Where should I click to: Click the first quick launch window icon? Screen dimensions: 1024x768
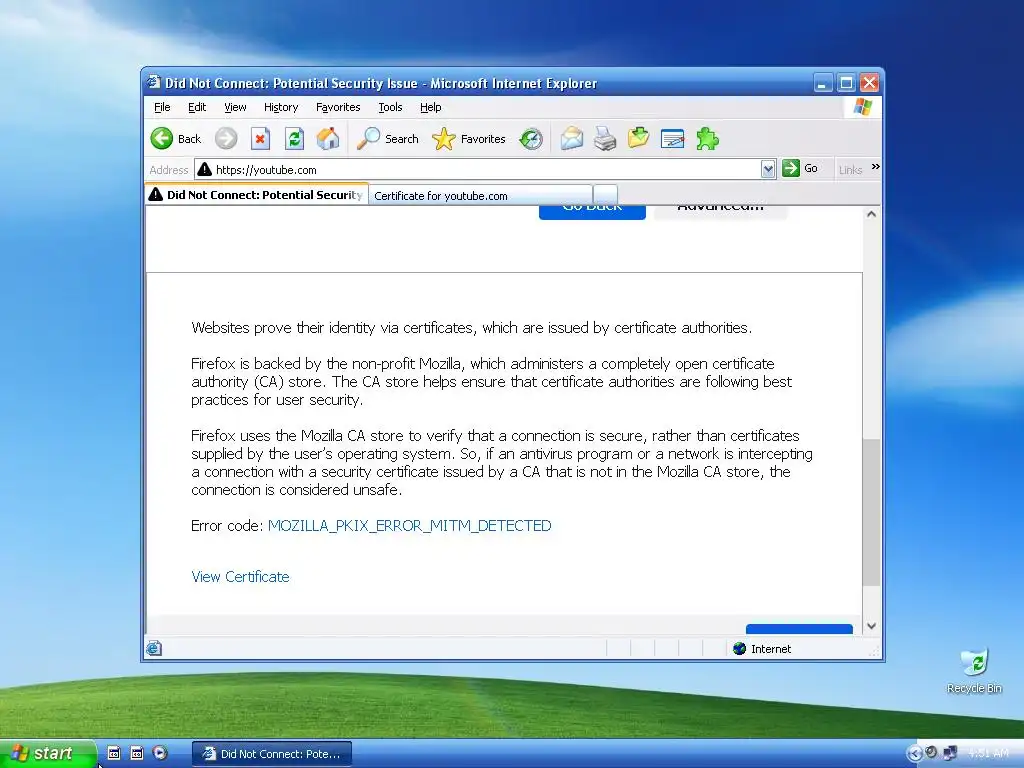click(x=114, y=753)
